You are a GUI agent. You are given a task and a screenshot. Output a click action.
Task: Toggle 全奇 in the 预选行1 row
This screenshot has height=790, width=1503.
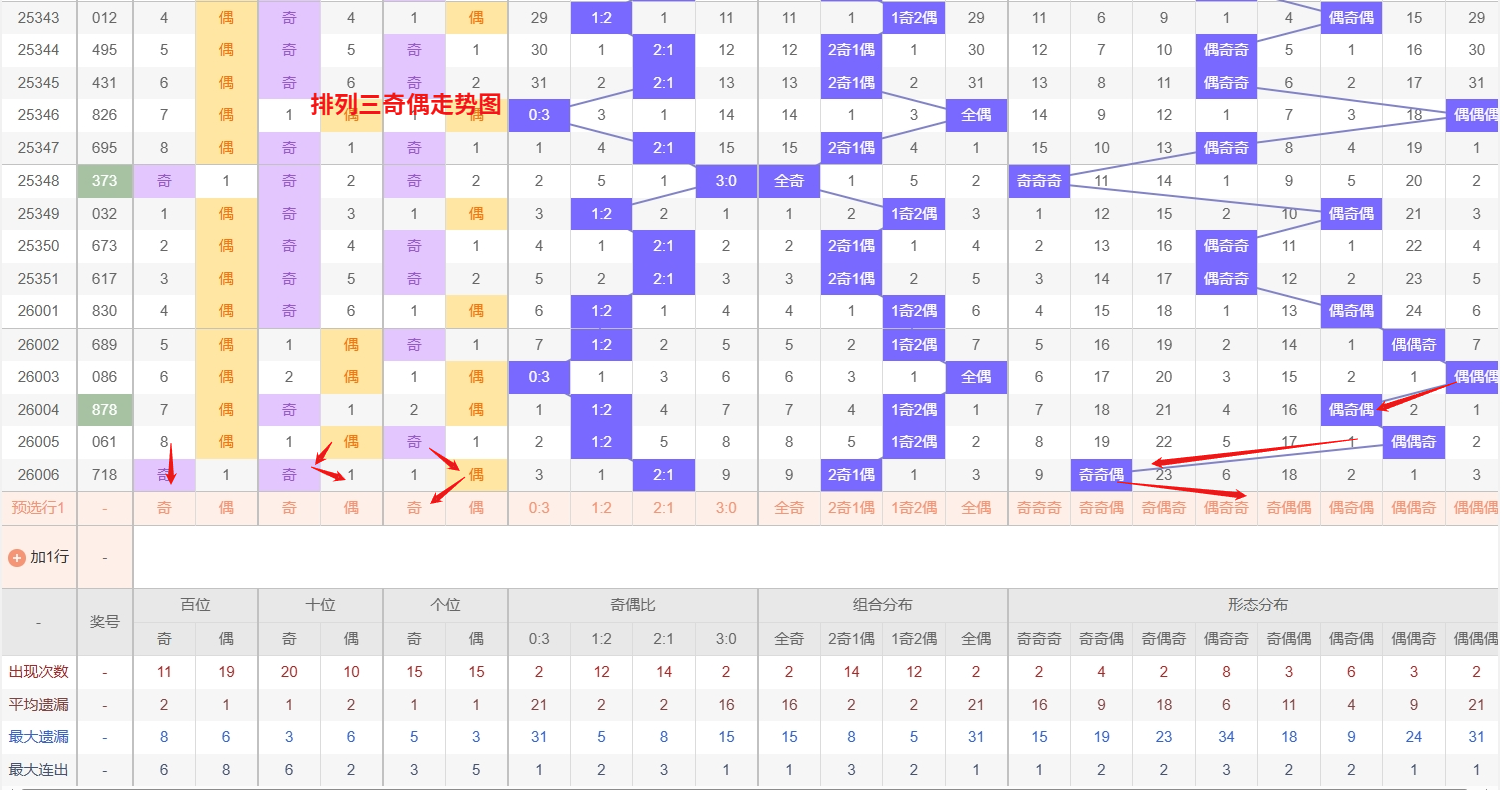[789, 508]
